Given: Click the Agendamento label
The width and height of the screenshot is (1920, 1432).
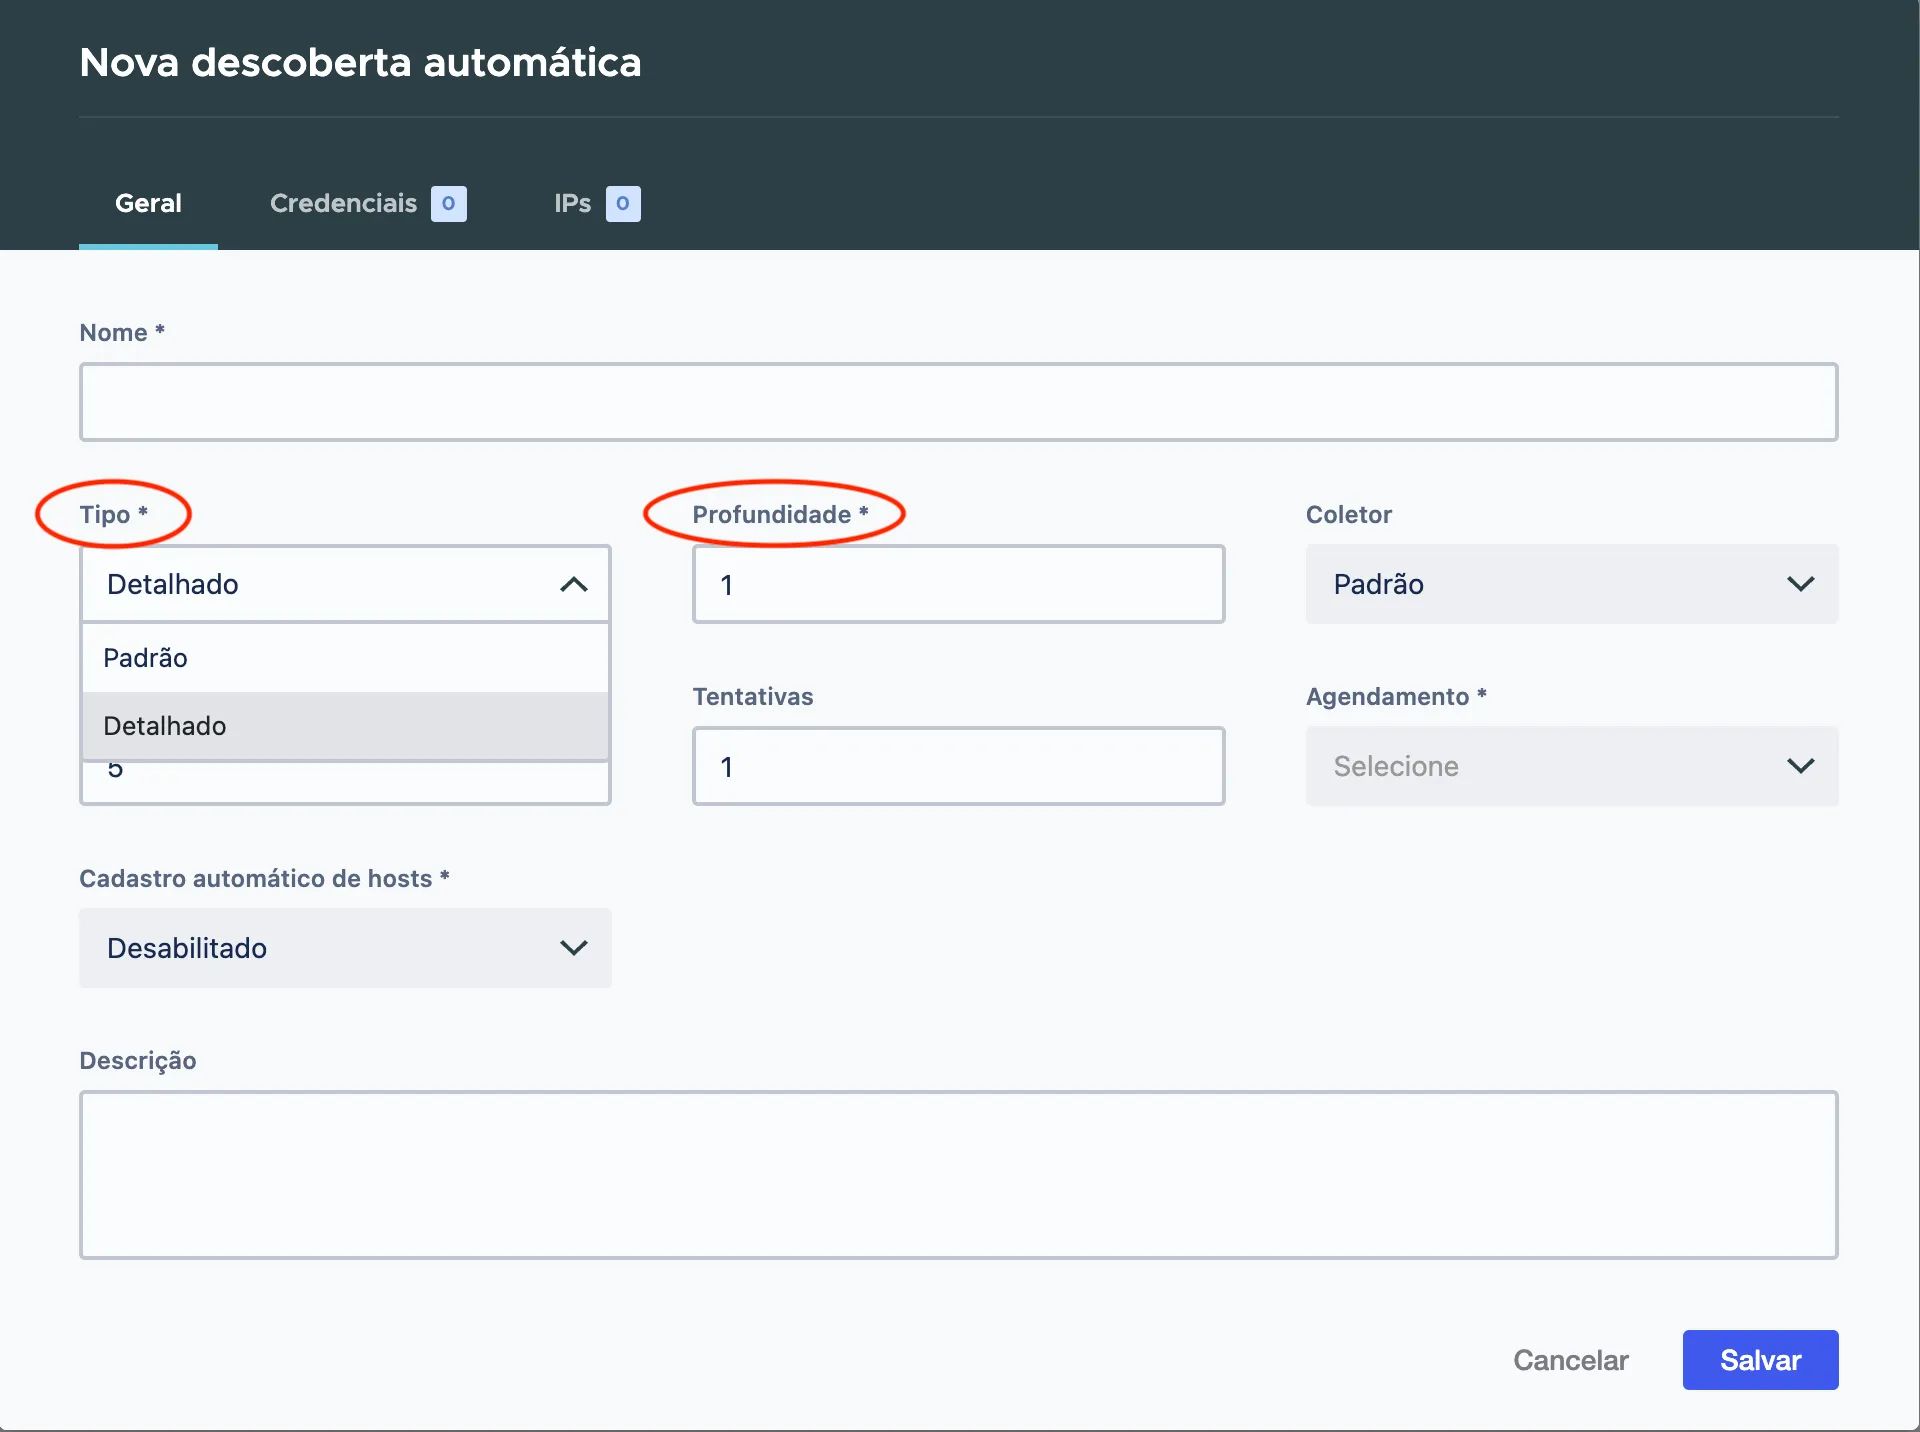Looking at the screenshot, I should click(x=1396, y=696).
